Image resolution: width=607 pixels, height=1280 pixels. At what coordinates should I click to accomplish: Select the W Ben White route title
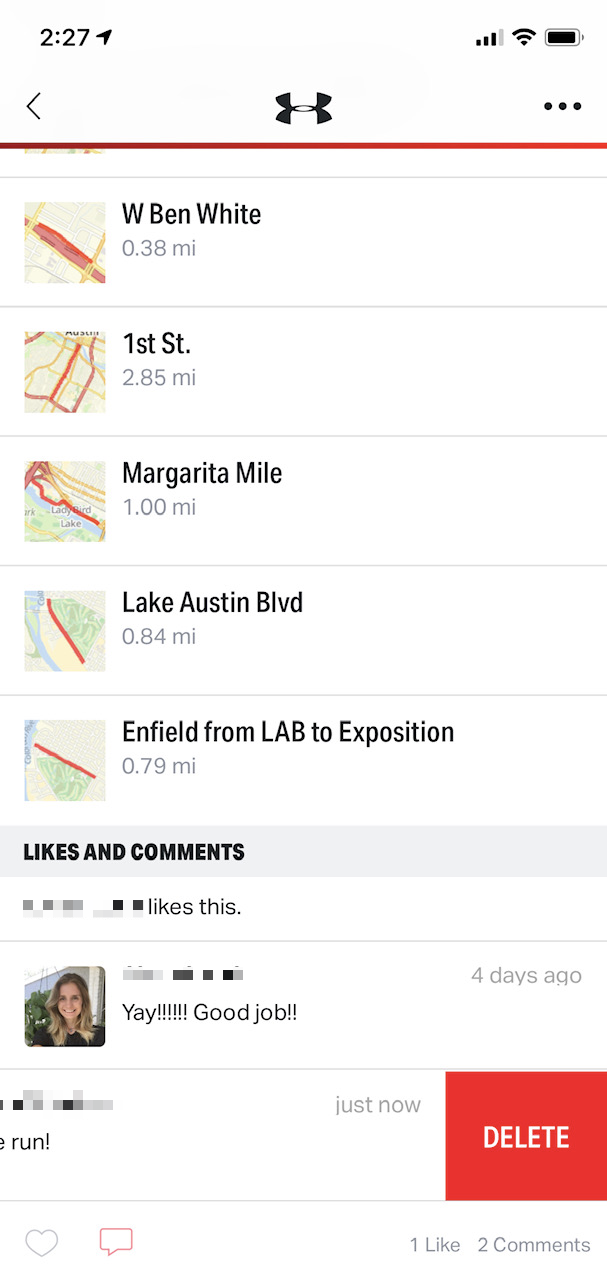click(x=192, y=214)
